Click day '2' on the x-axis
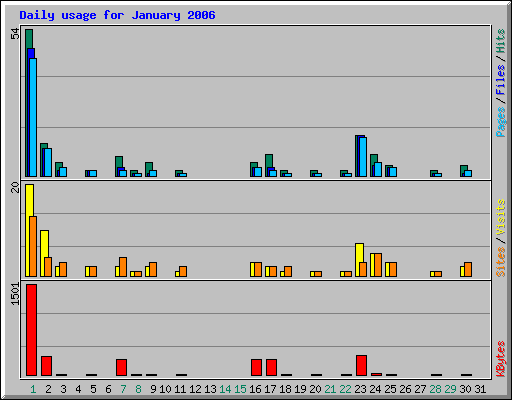The height and width of the screenshot is (400, 512). point(48,389)
